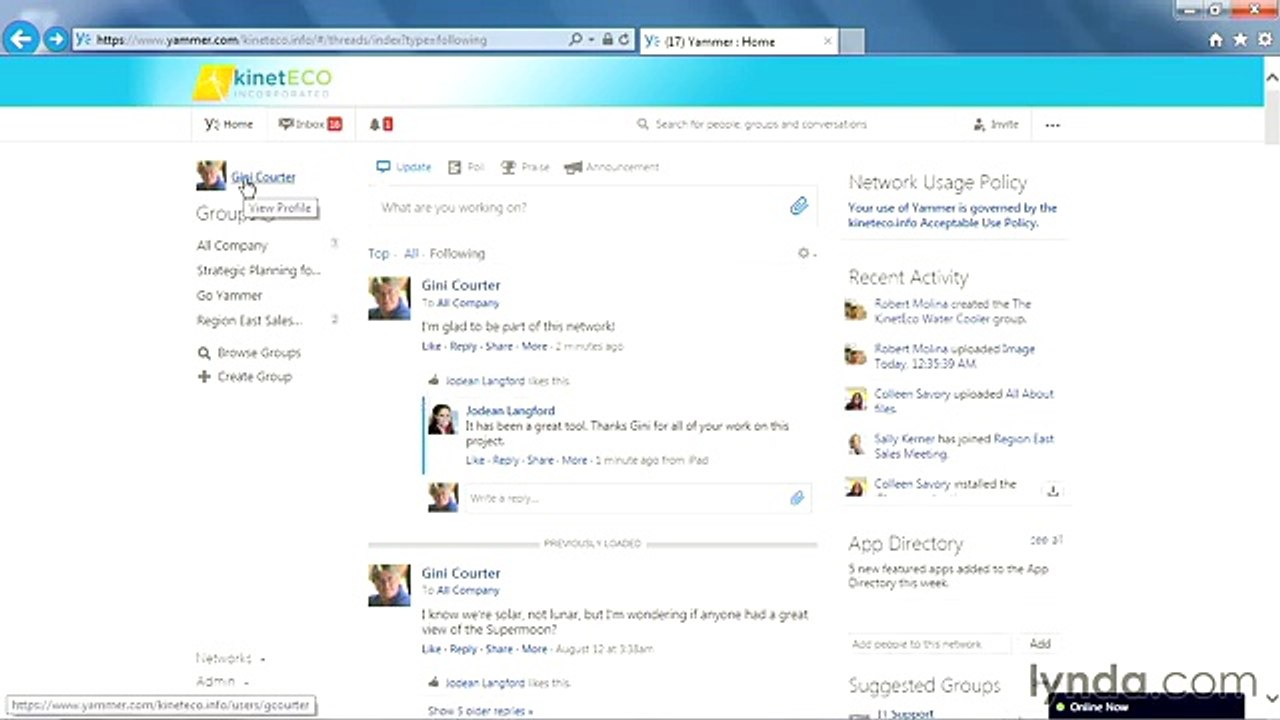Search for people, groups and conversations

pos(760,124)
